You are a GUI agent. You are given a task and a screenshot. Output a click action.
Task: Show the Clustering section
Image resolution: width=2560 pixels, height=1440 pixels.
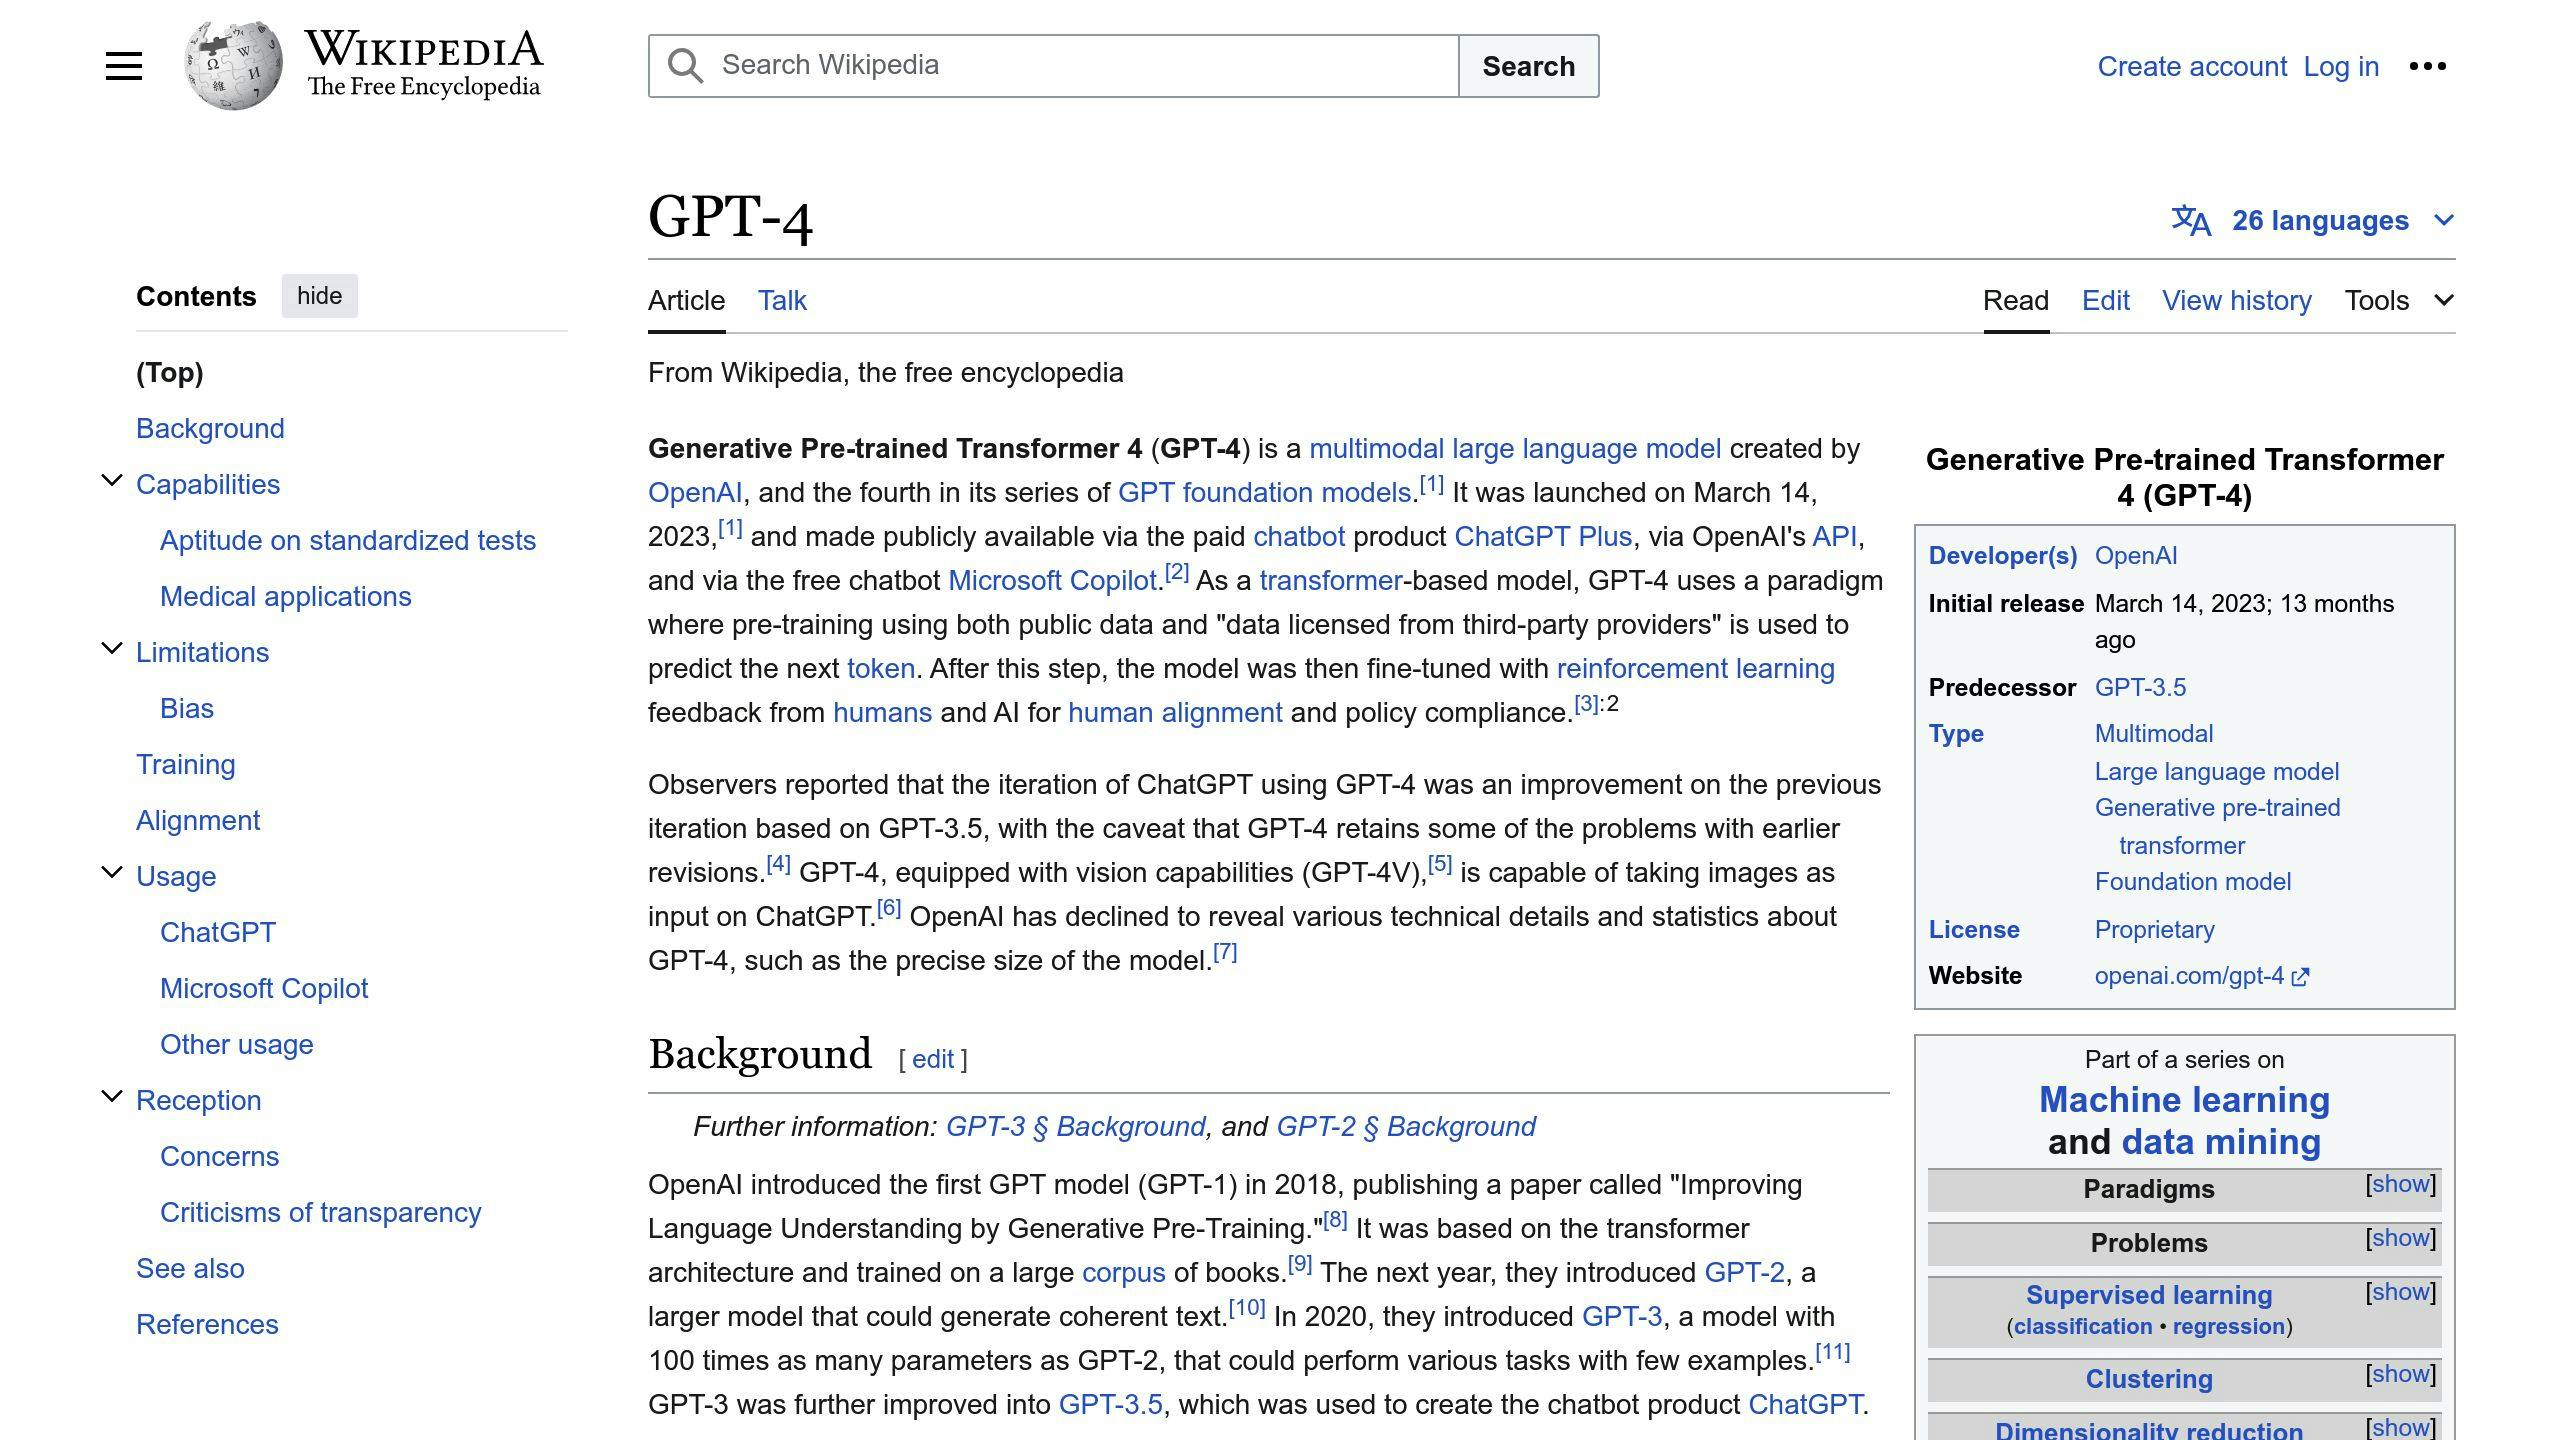pyautogui.click(x=2400, y=1374)
